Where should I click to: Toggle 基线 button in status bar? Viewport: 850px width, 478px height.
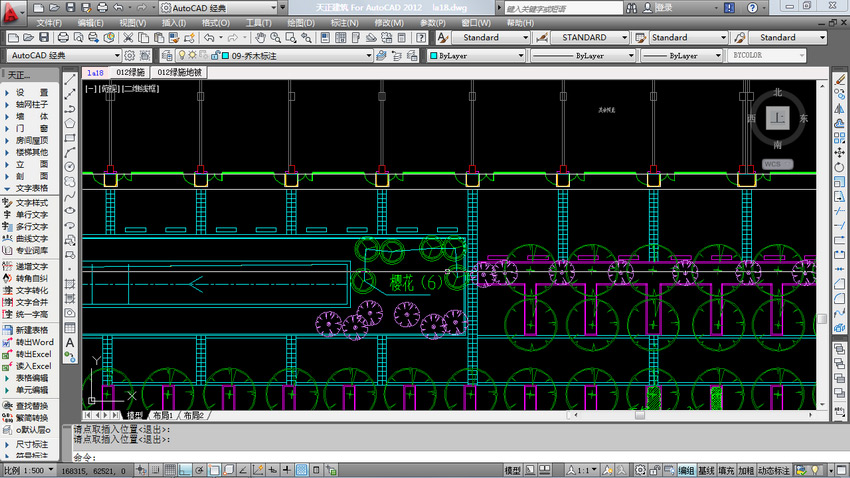(x=706, y=470)
